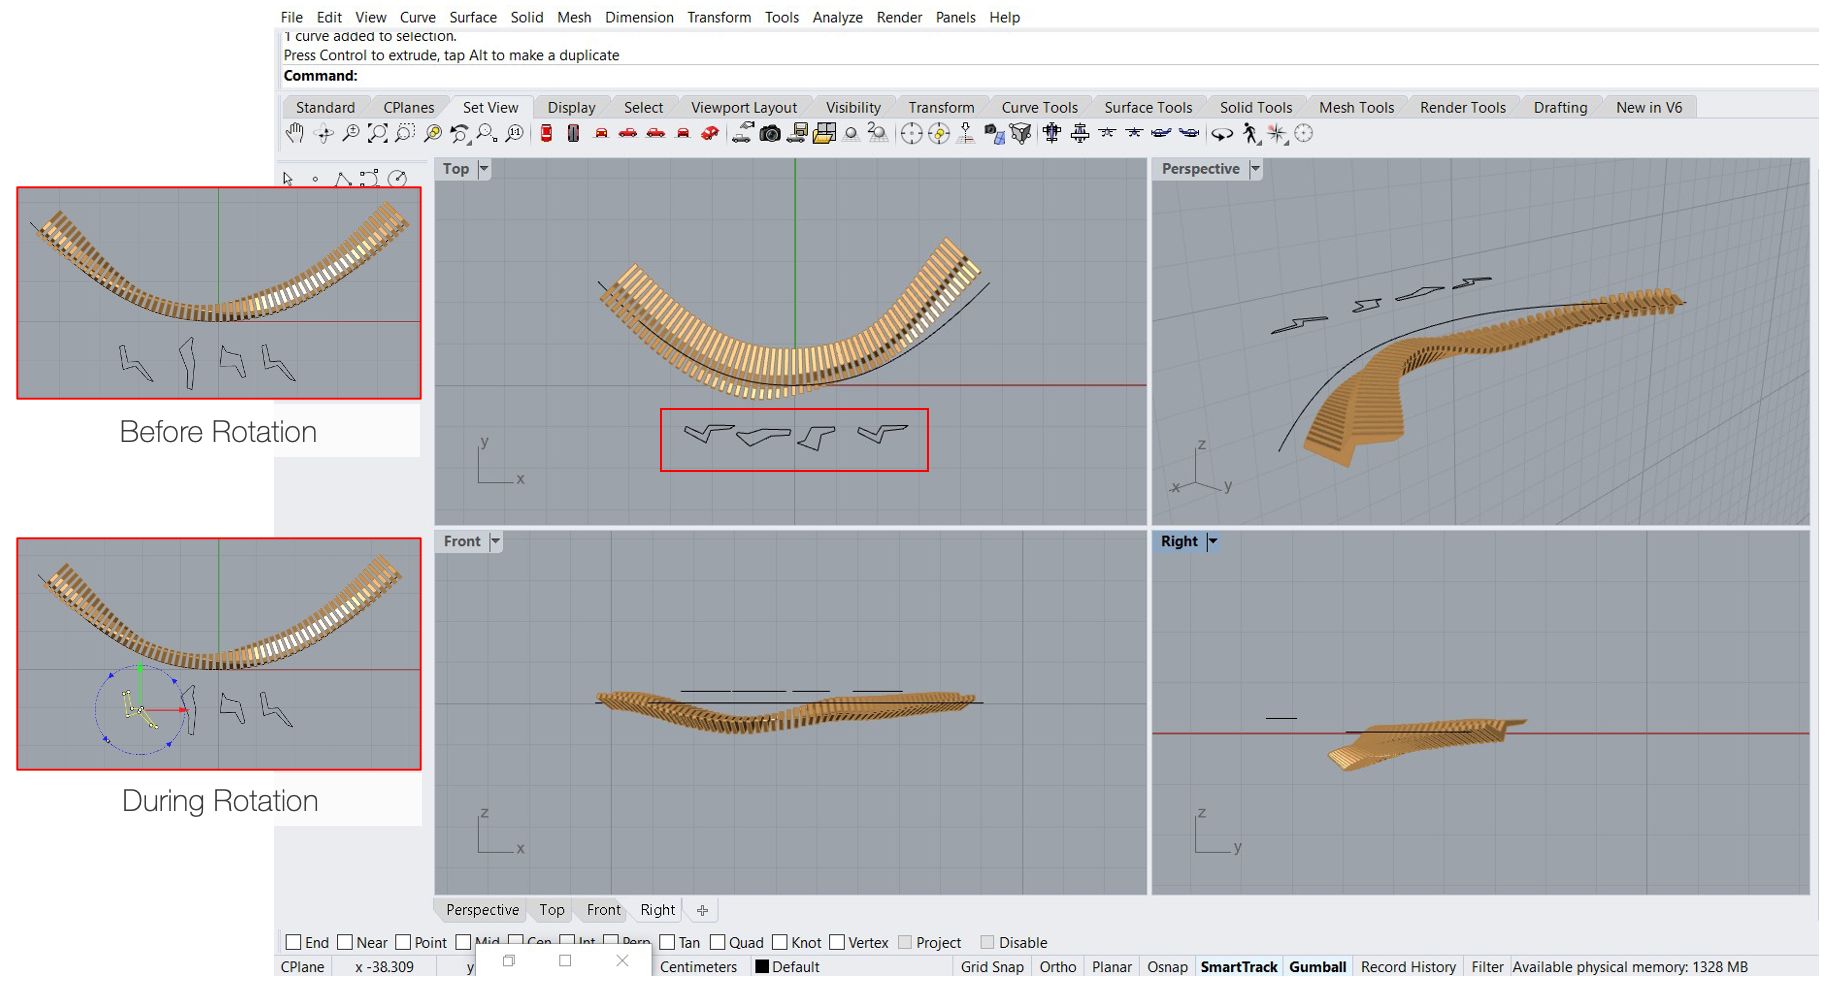Enable the Near object snap
Image resolution: width=1832 pixels, height=988 pixels.
coord(345,942)
